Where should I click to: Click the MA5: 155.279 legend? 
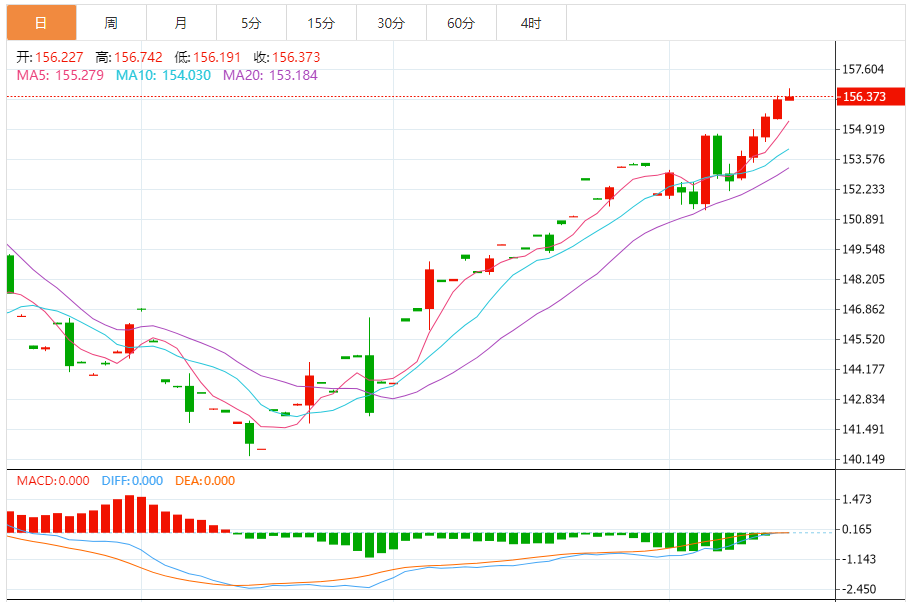60,75
